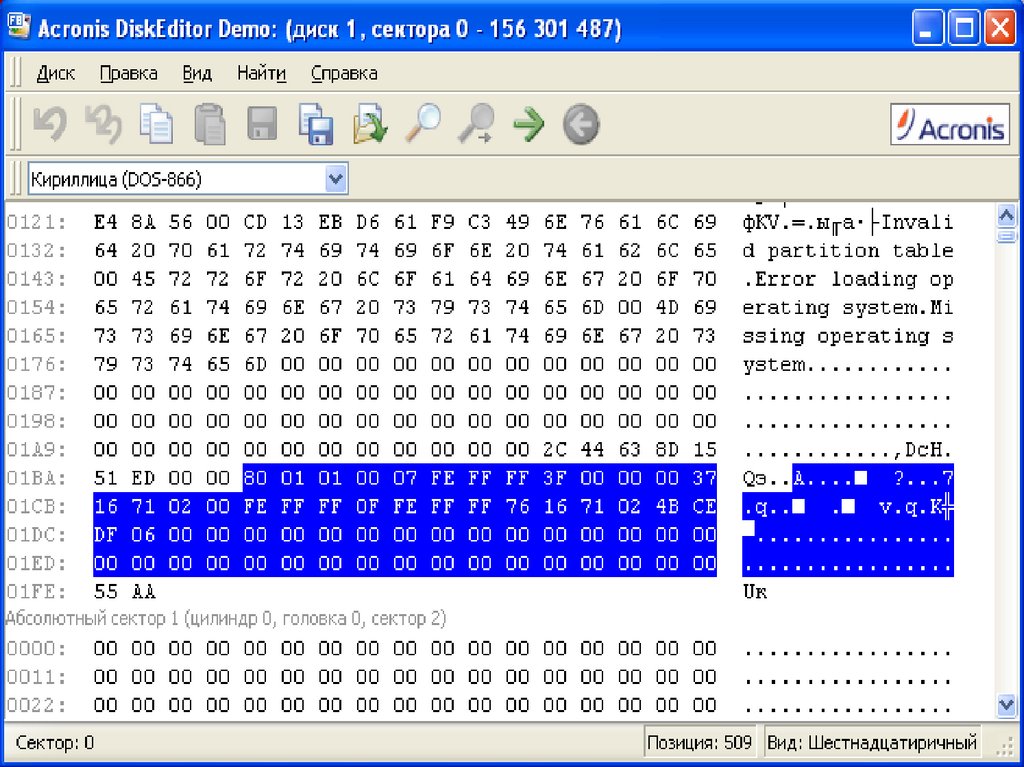Click byte E4 at offset 0121
The height and width of the screenshot is (767, 1024).
[106, 222]
